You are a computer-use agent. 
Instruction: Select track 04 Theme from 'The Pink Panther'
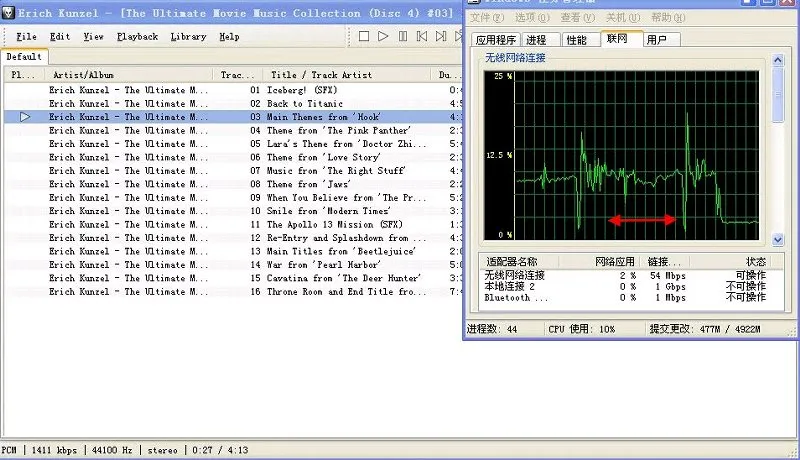(x=234, y=131)
